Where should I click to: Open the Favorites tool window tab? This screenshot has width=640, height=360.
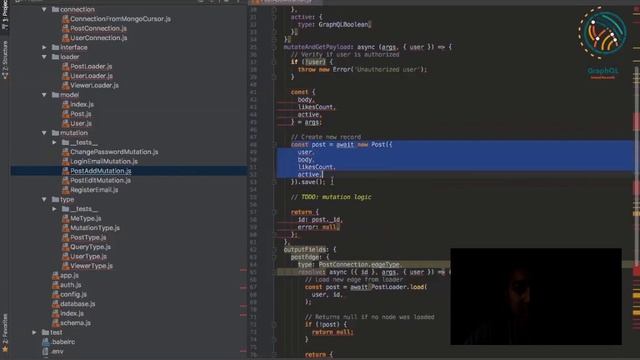click(5, 333)
